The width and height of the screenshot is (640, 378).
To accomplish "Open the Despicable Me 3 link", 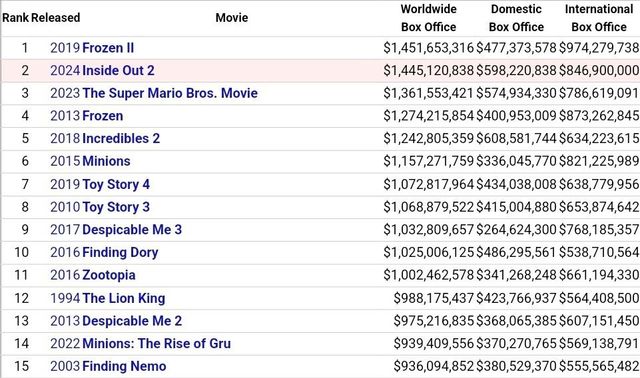I will click(132, 229).
